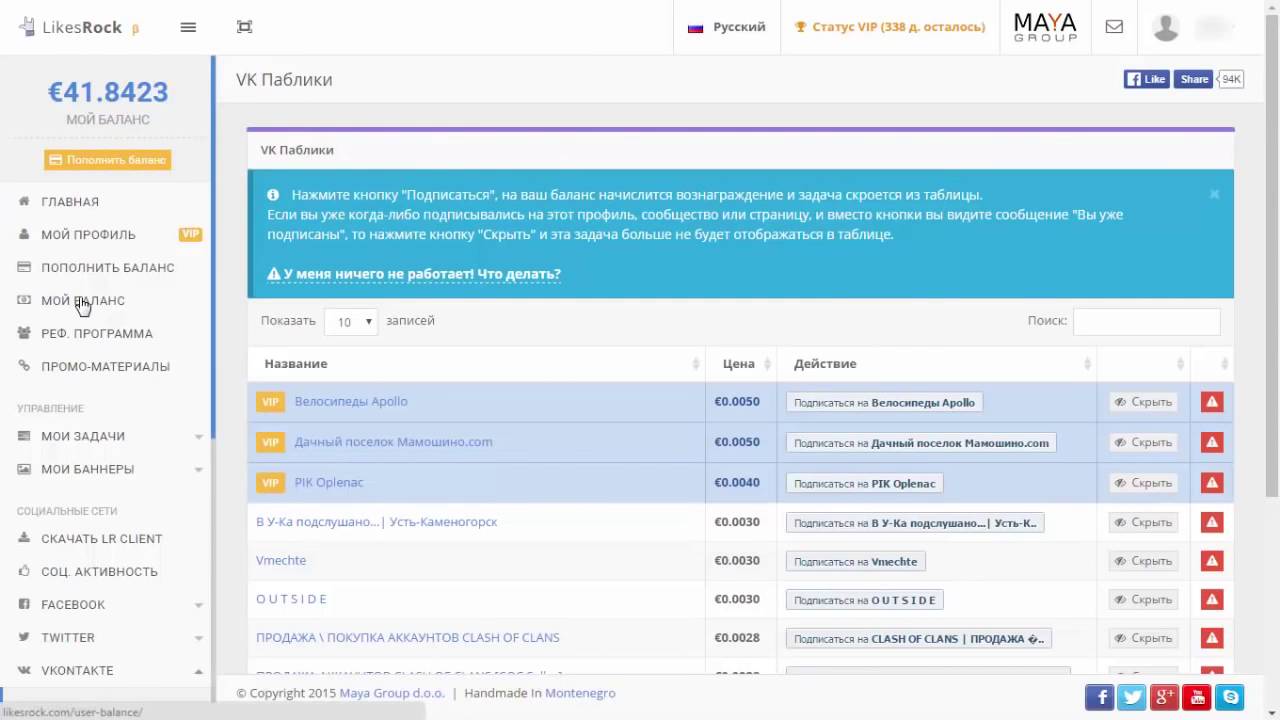Go to ГЛАВНАЯ in sidebar
1280x720 pixels.
pyautogui.click(x=70, y=201)
